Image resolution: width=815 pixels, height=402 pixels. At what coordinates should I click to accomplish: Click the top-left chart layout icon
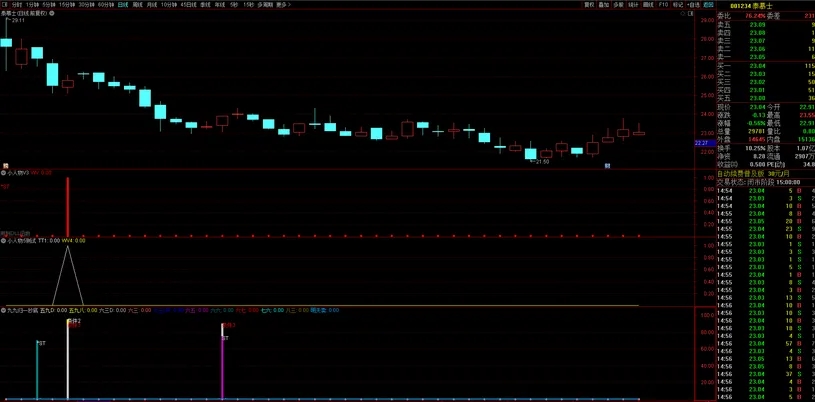click(x=4, y=4)
